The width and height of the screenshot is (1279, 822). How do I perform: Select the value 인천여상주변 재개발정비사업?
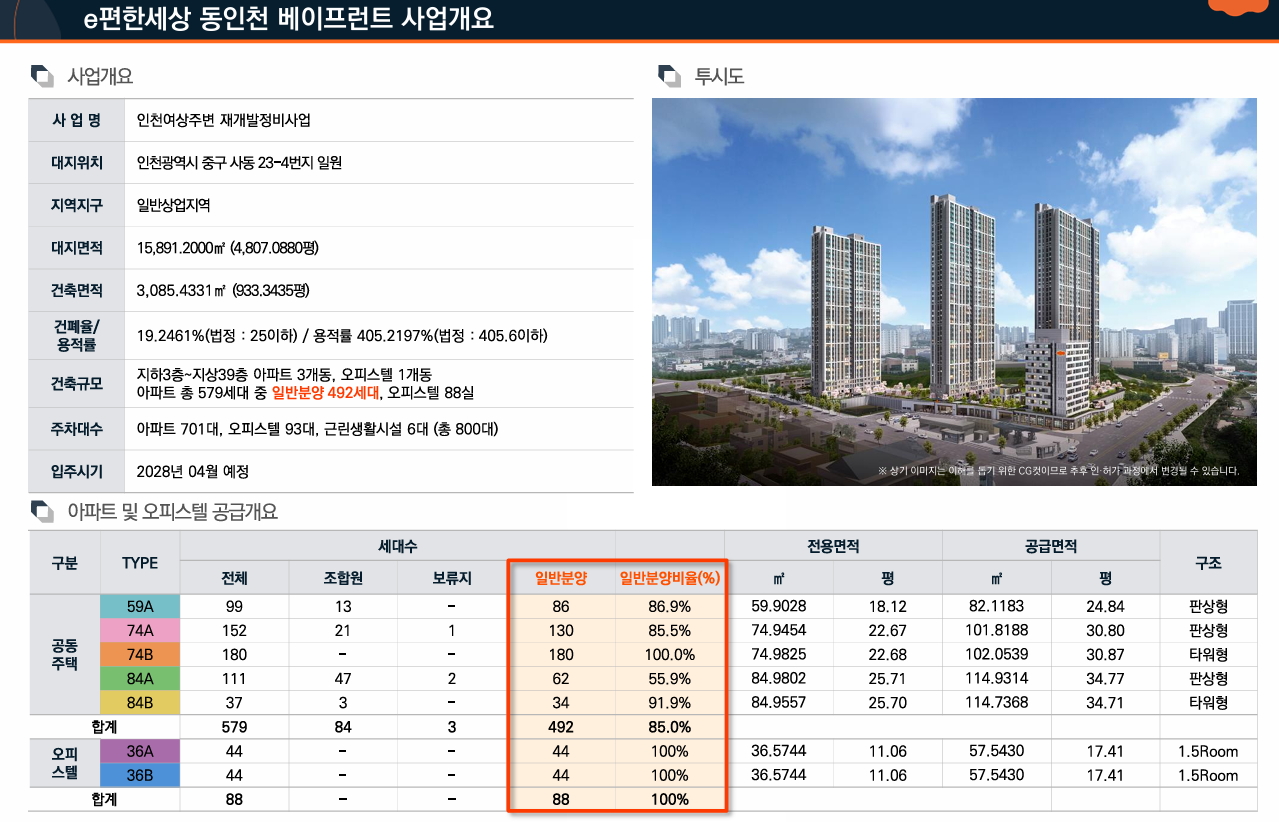(224, 120)
